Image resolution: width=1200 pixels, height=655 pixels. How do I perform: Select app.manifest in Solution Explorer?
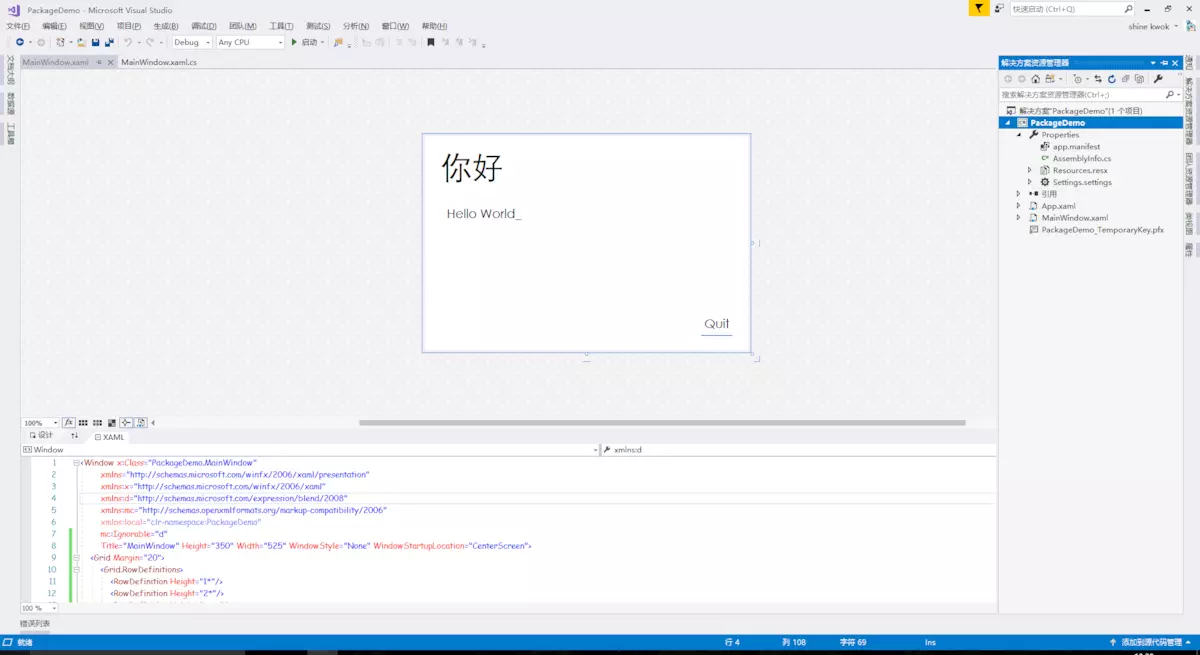1076,147
